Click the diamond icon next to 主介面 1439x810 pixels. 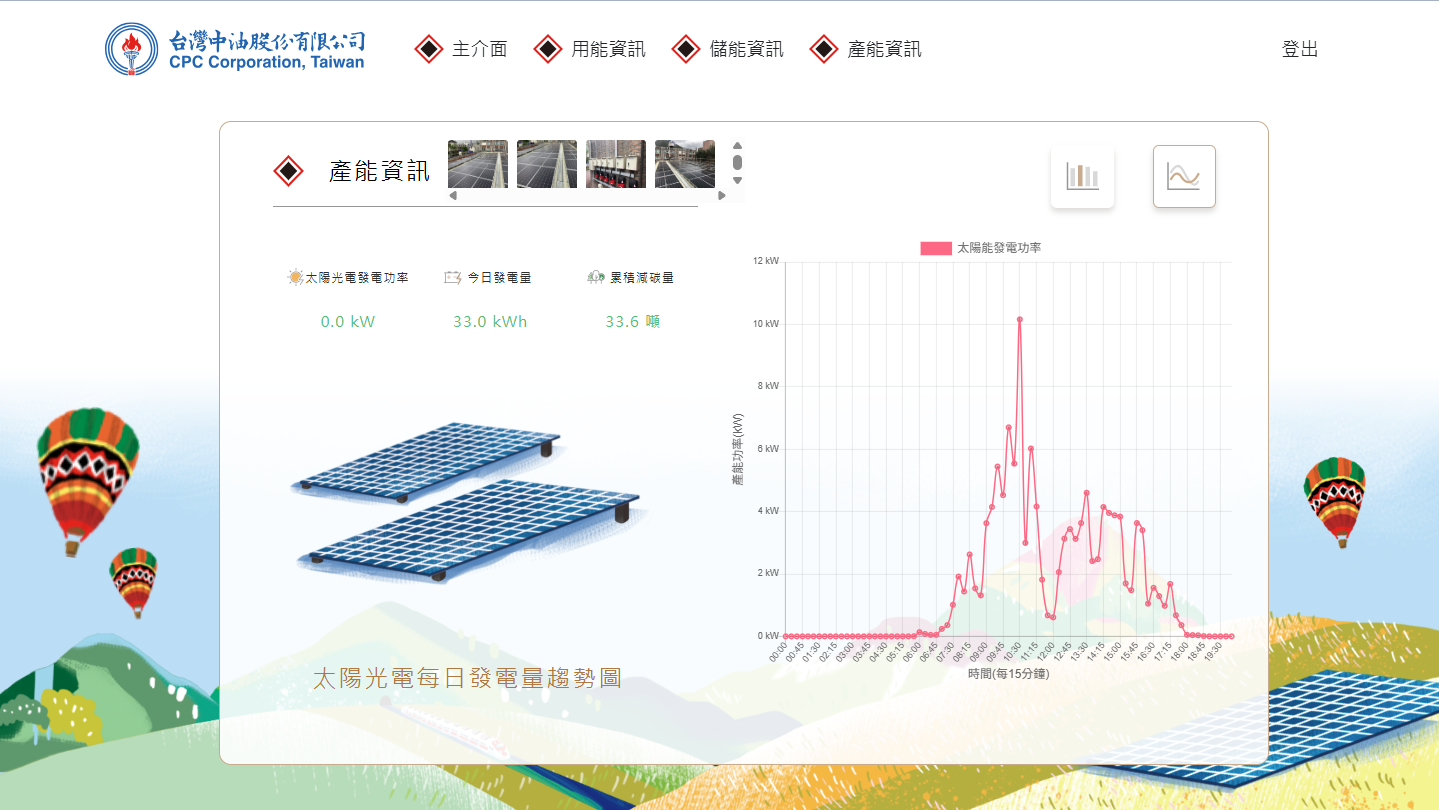[429, 49]
